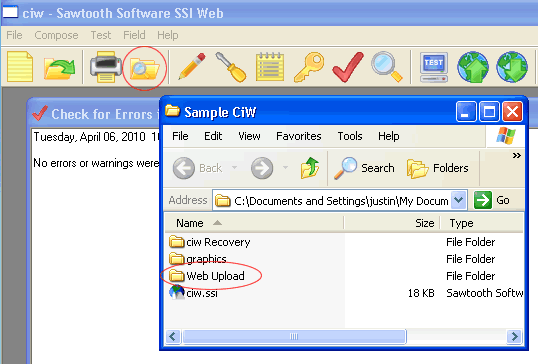Select the Web Upload folder
Screen dimensions: 538x364
point(207,276)
